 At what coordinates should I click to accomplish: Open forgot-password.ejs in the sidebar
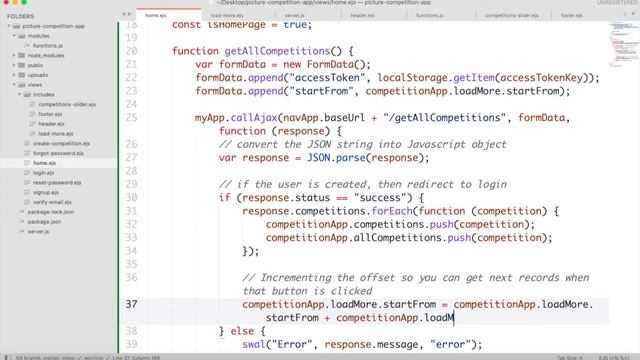point(58,153)
